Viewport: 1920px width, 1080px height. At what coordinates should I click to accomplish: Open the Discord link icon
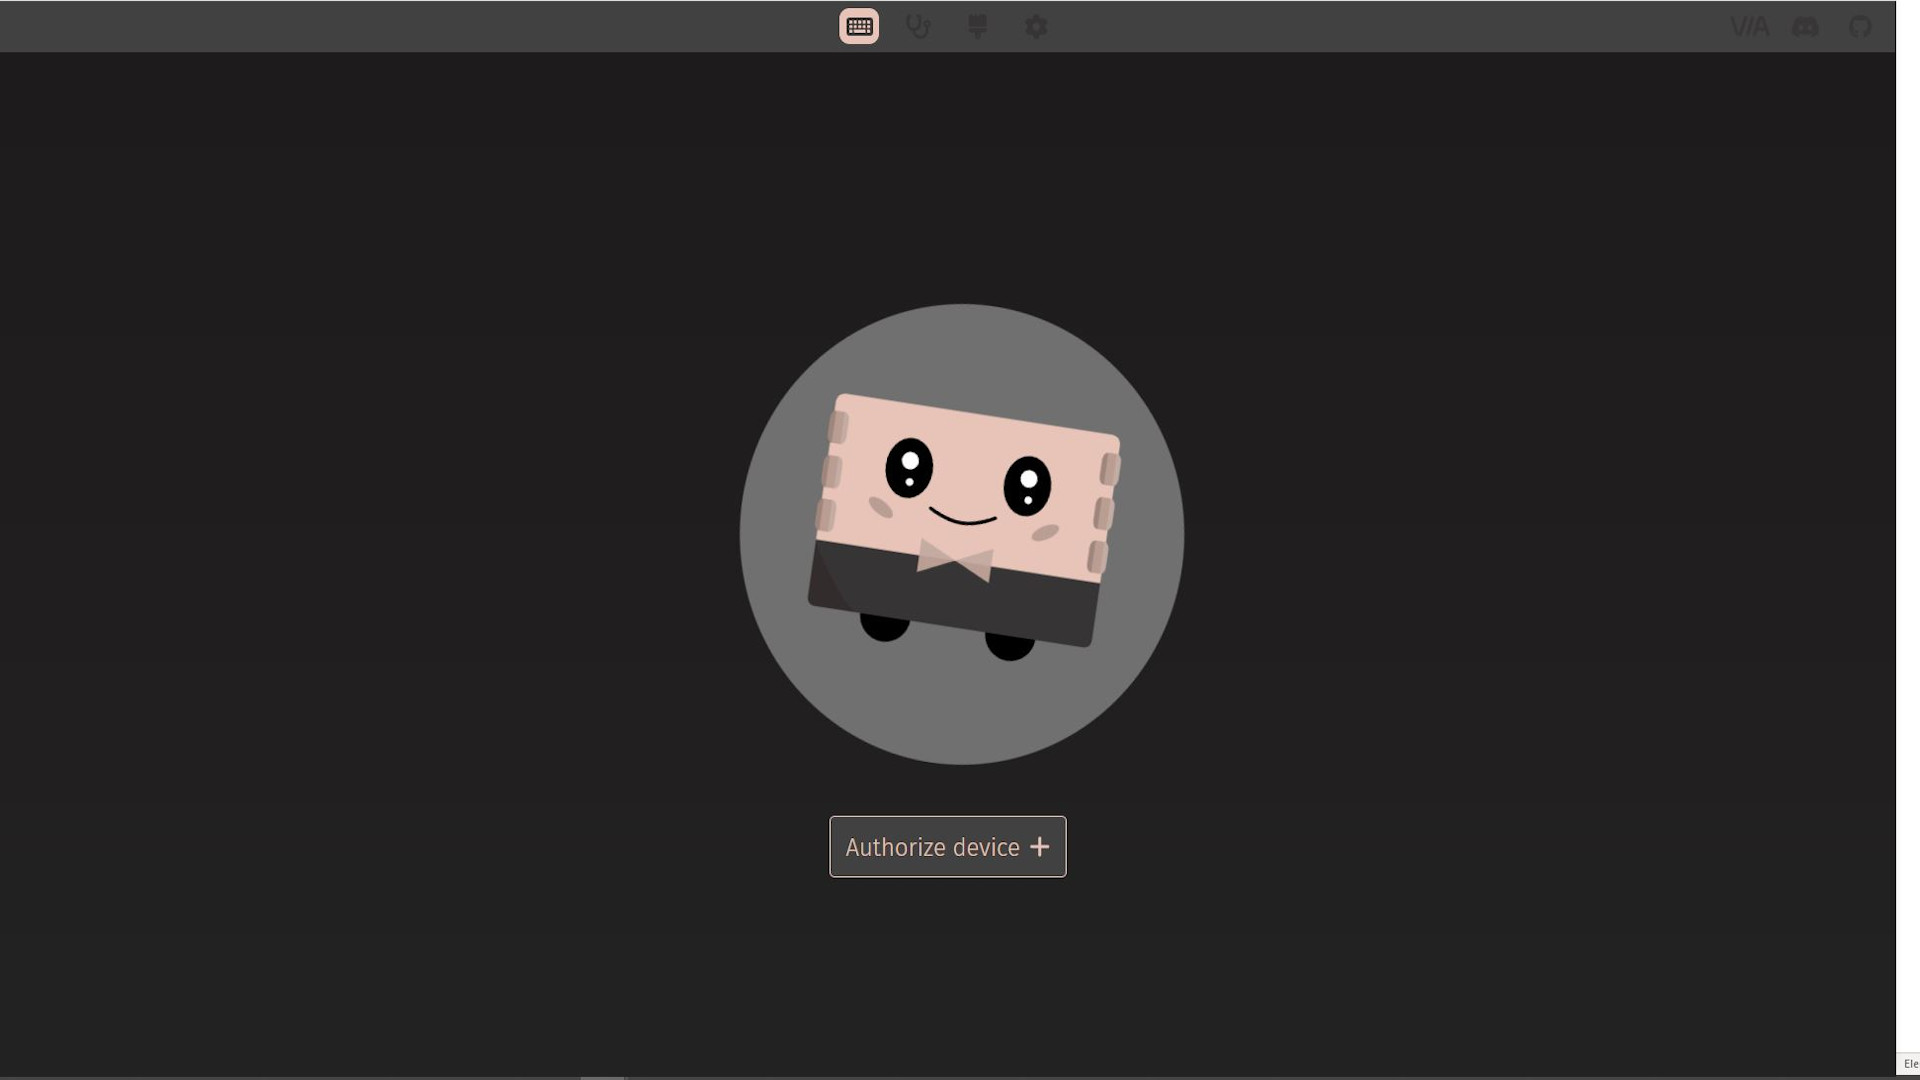pyautogui.click(x=1805, y=27)
